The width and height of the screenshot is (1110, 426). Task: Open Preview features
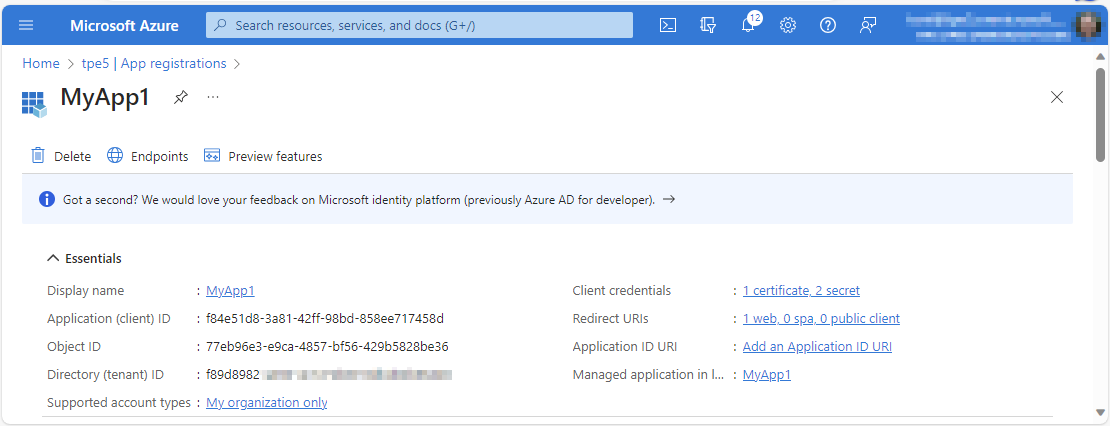pyautogui.click(x=263, y=156)
